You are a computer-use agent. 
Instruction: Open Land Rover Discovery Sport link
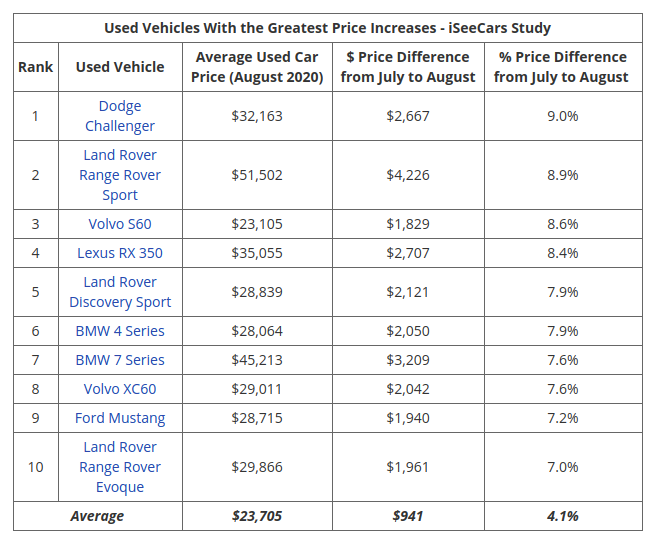point(120,292)
